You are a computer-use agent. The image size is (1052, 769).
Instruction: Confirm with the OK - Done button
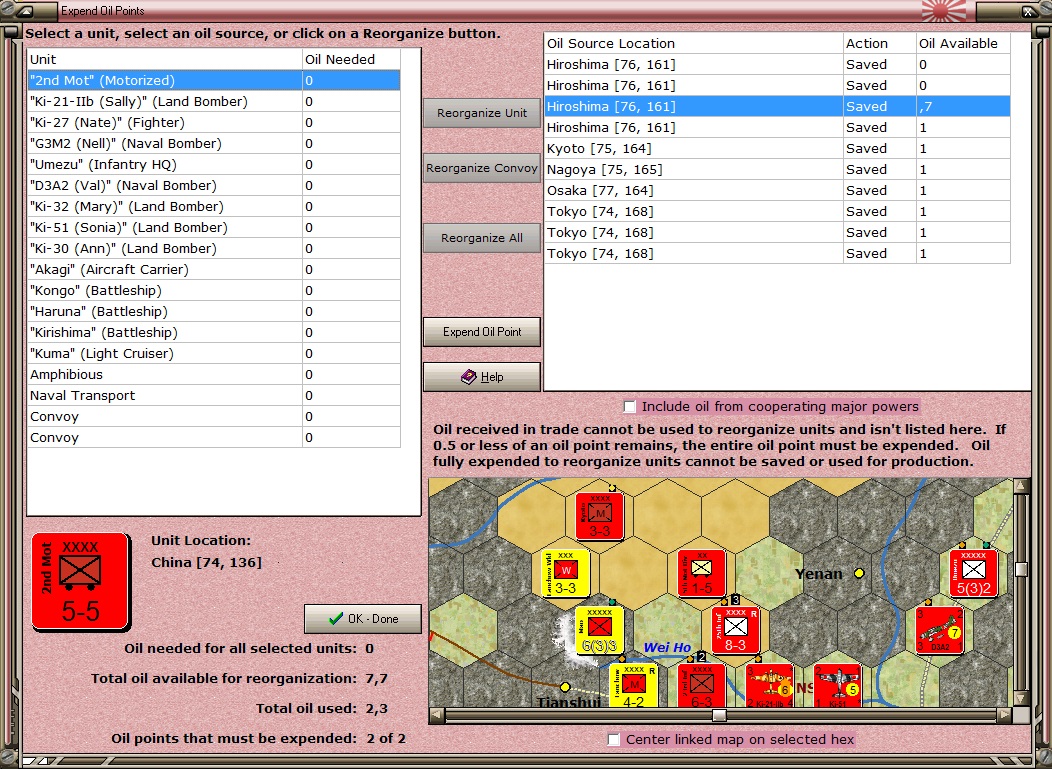point(363,619)
